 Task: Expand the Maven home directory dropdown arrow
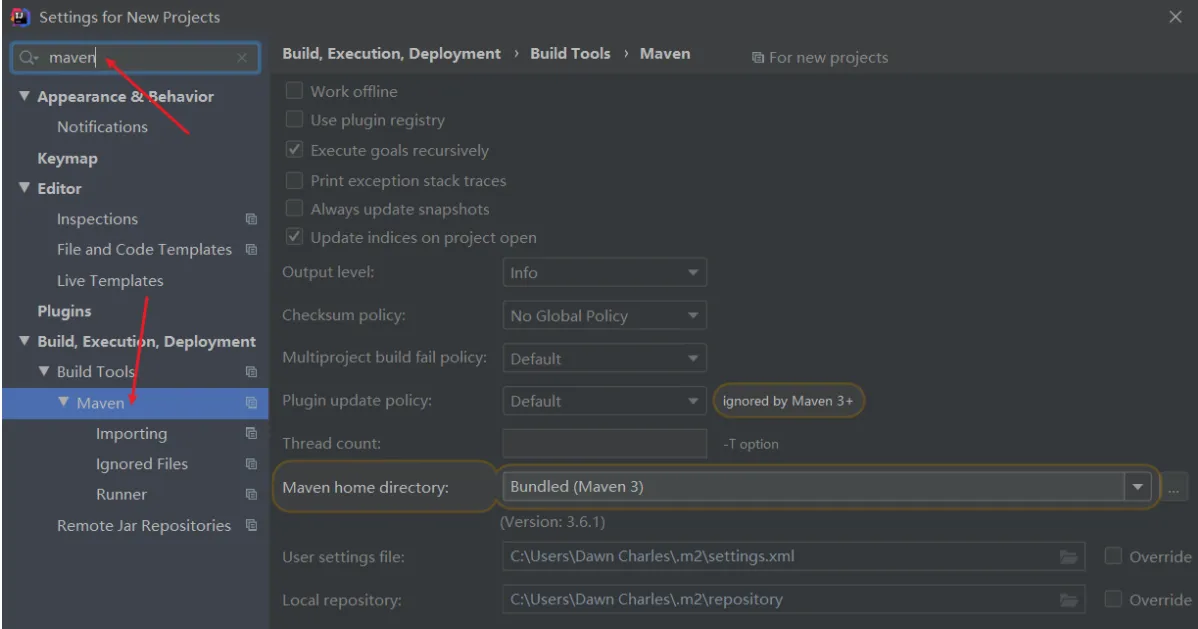pyautogui.click(x=1137, y=487)
